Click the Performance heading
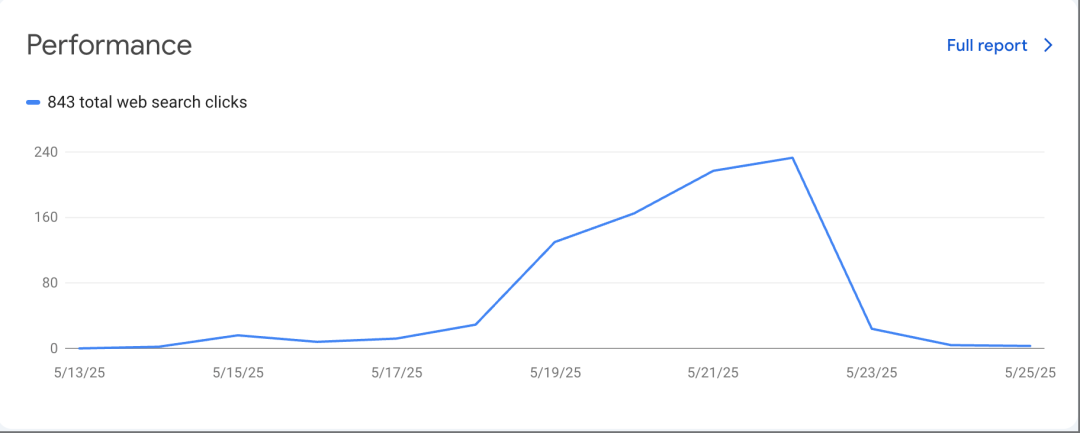The image size is (1080, 433). pyautogui.click(x=109, y=45)
